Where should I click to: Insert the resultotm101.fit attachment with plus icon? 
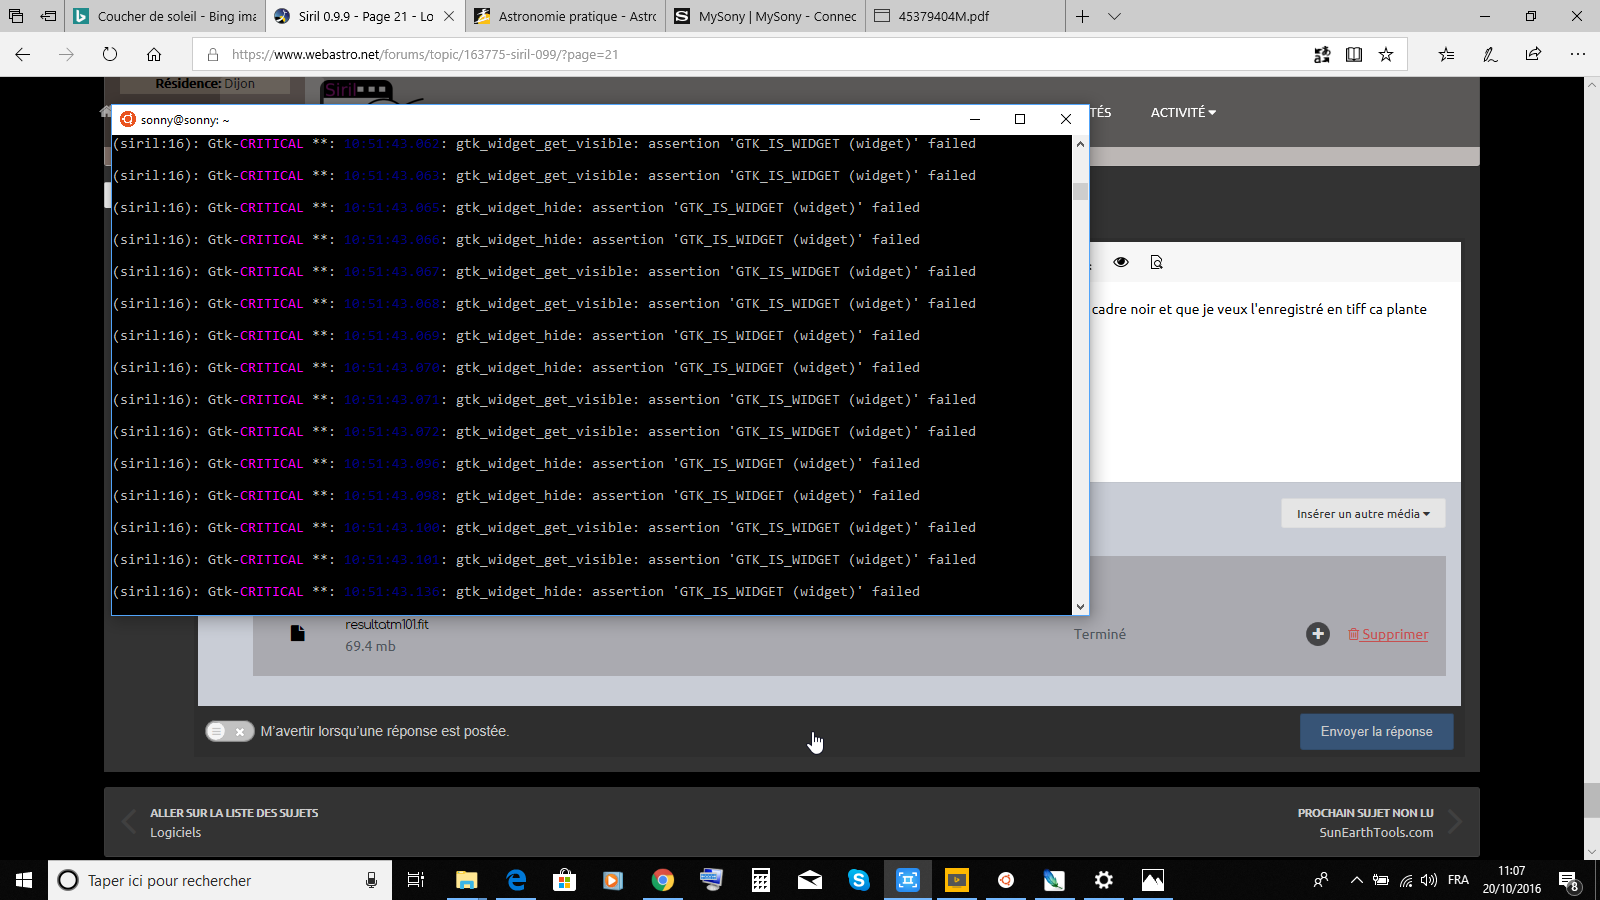1318,634
